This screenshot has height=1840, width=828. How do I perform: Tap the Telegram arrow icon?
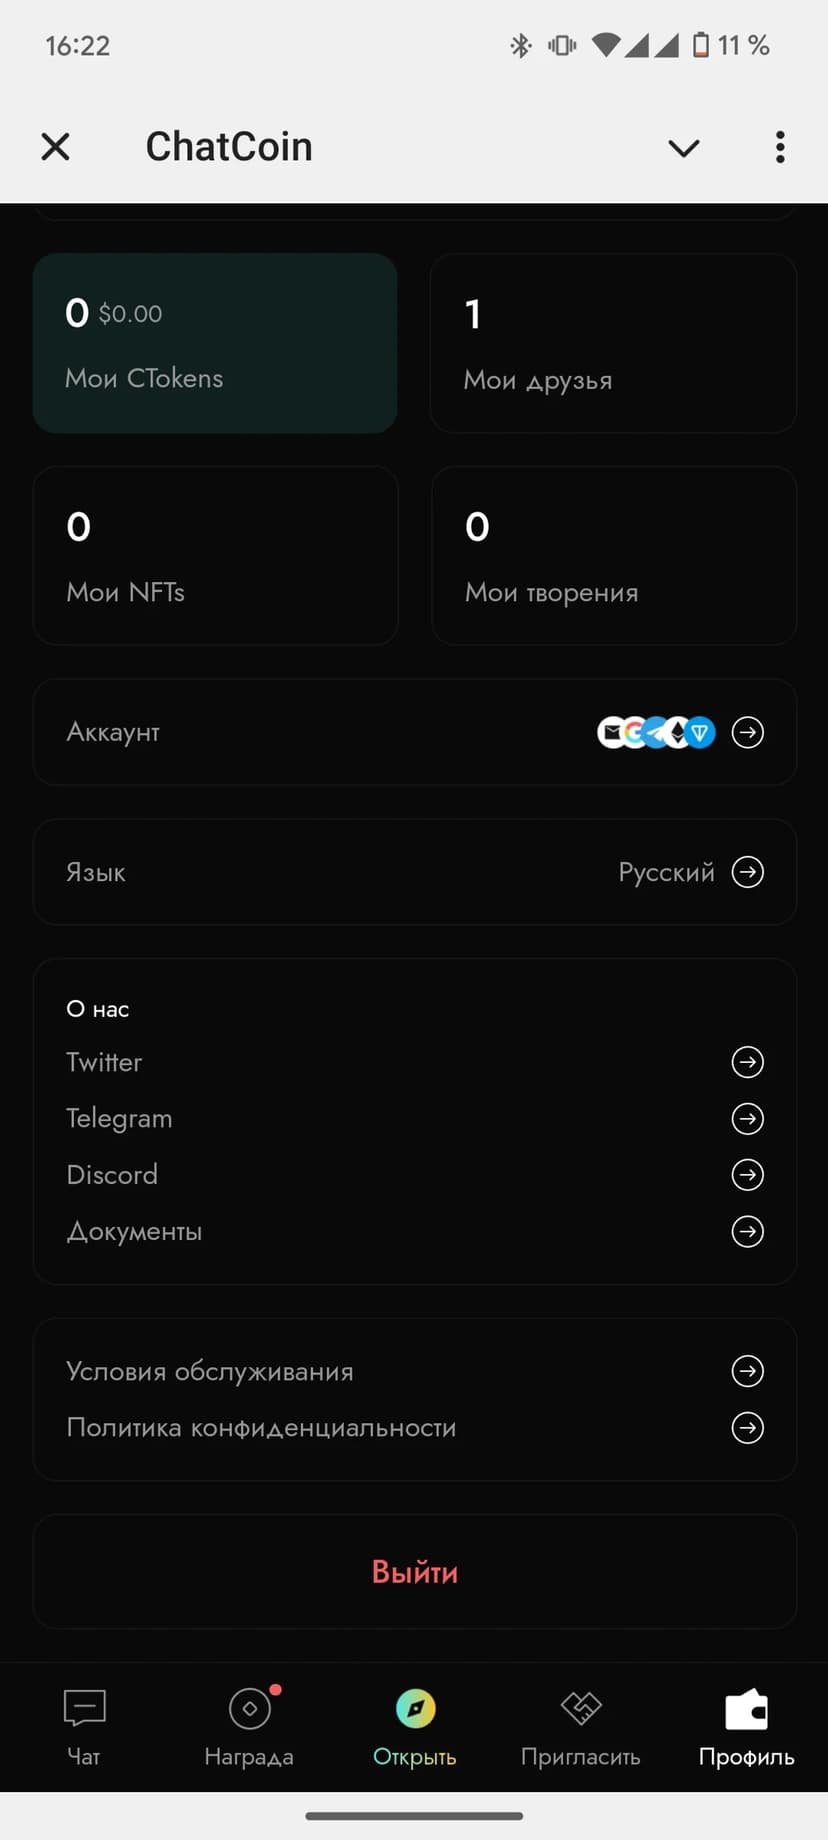[x=747, y=1118]
